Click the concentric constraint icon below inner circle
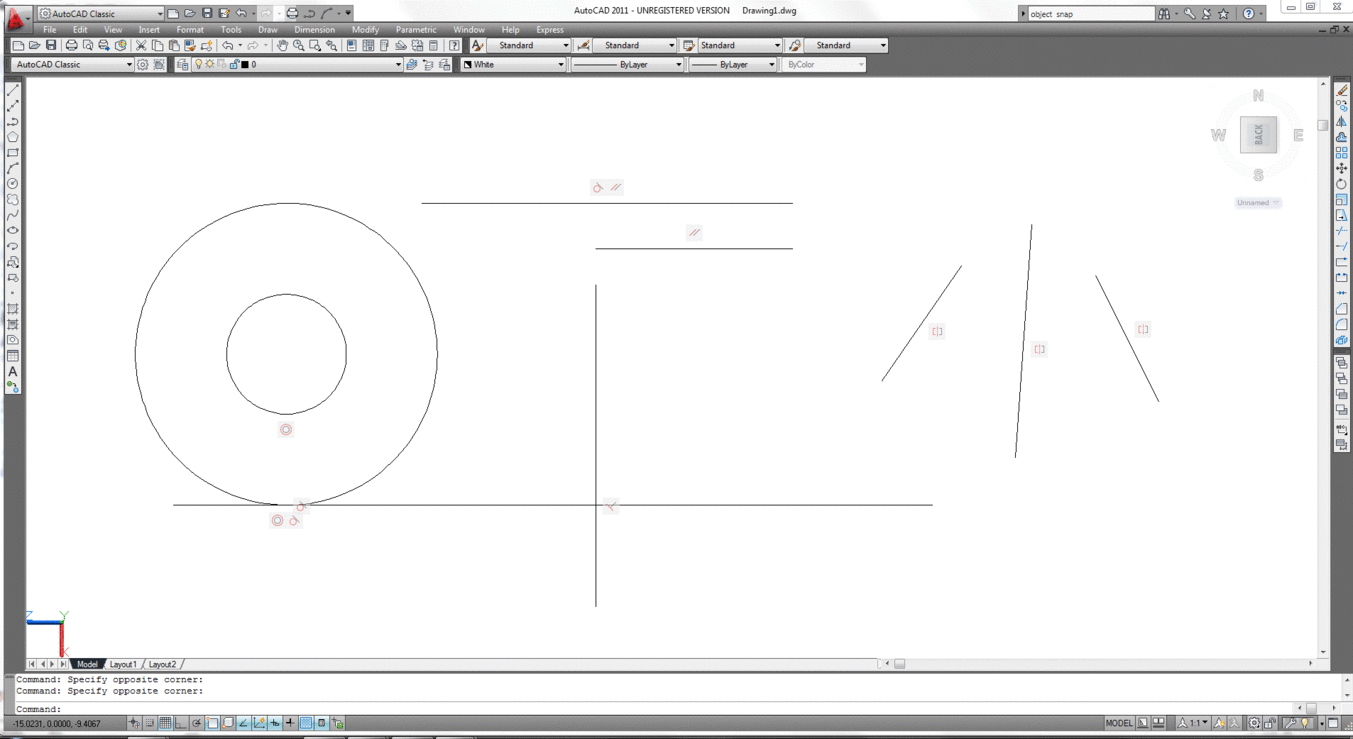Image resolution: width=1353 pixels, height=739 pixels. [x=286, y=430]
